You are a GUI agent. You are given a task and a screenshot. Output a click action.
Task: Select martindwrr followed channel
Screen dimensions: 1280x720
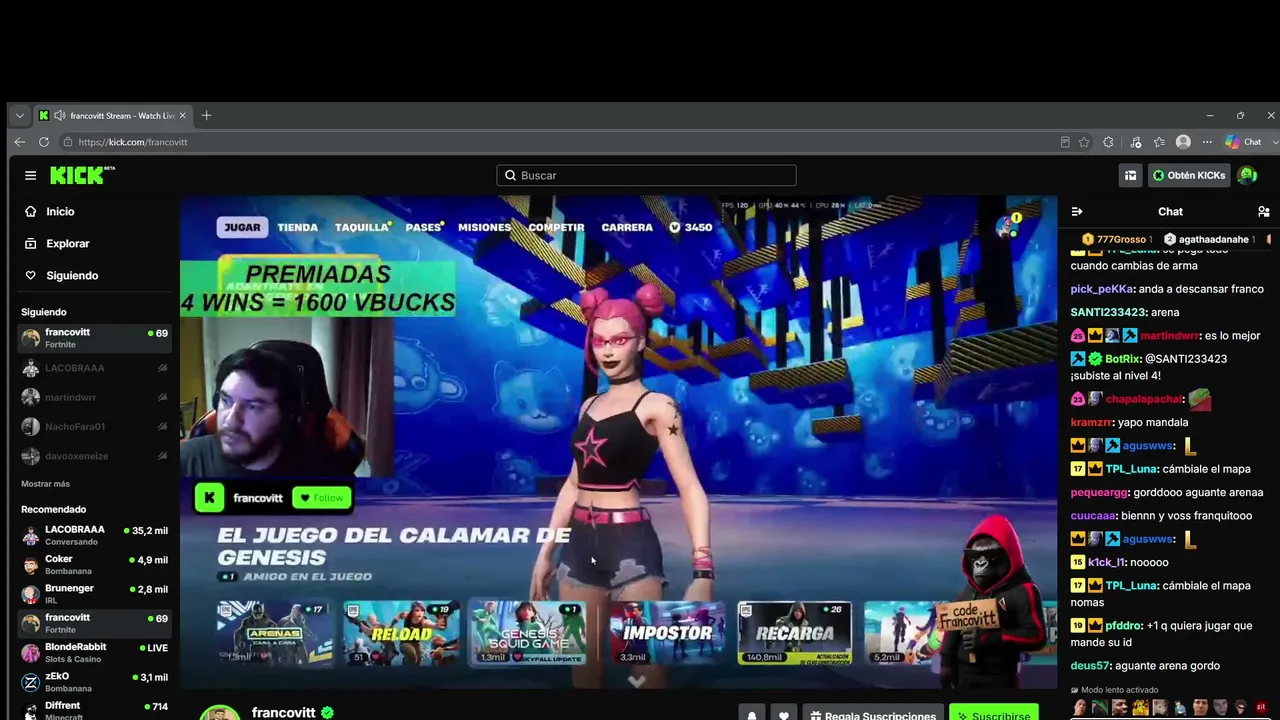point(95,397)
